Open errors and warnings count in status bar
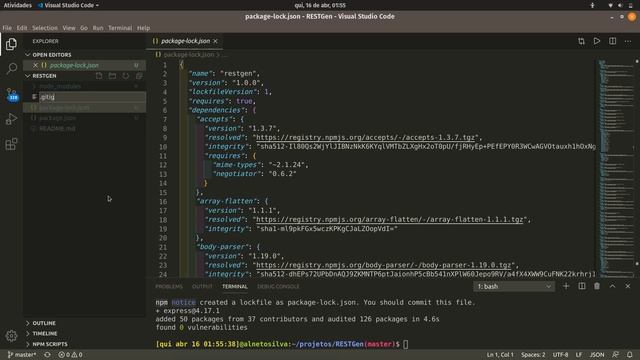The image size is (640, 360). [x=70, y=355]
